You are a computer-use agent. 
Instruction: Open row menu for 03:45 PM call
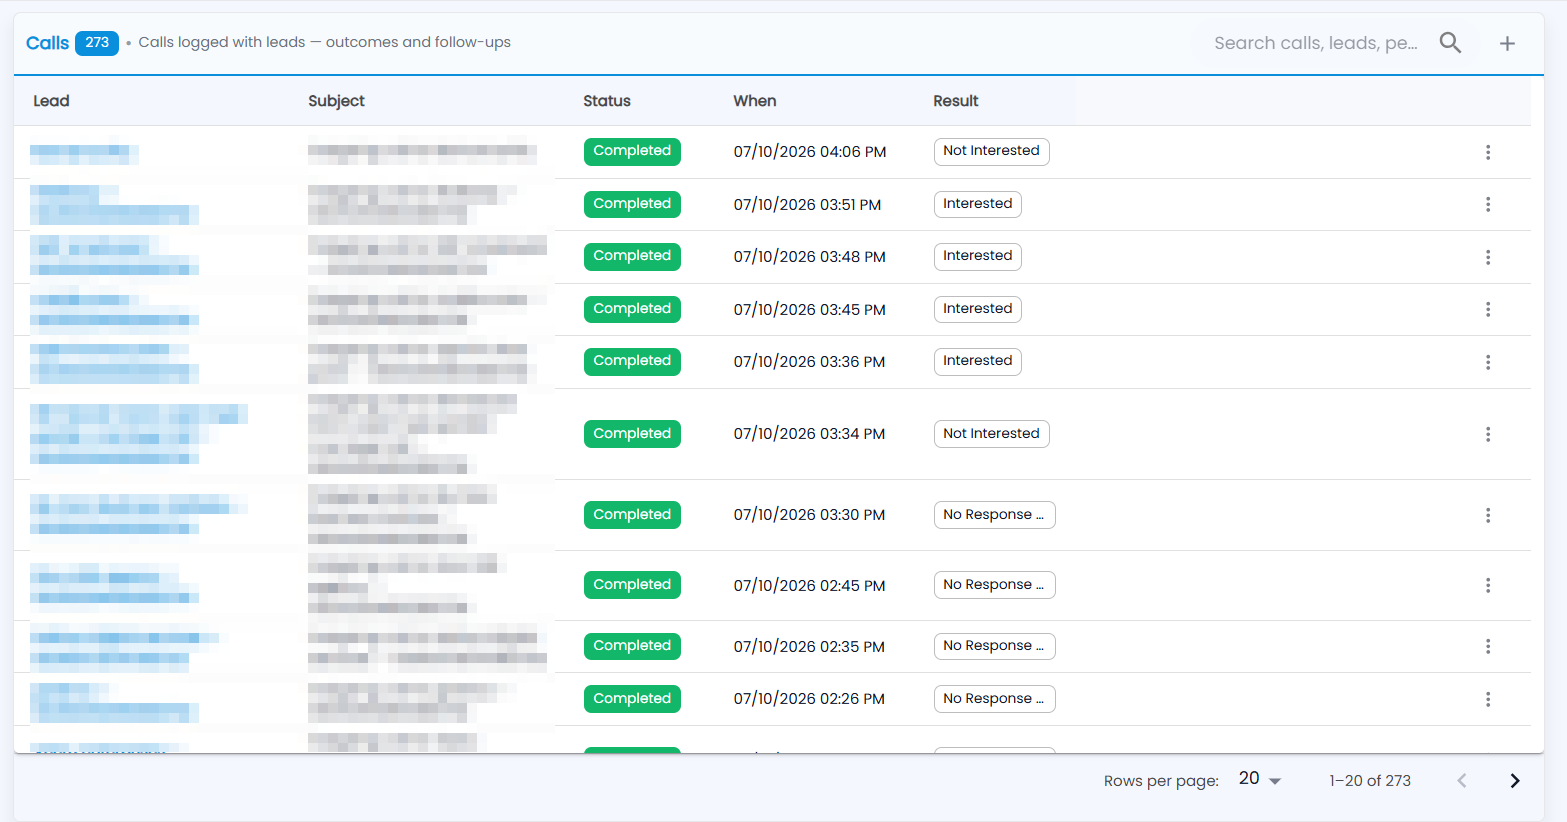tap(1488, 309)
